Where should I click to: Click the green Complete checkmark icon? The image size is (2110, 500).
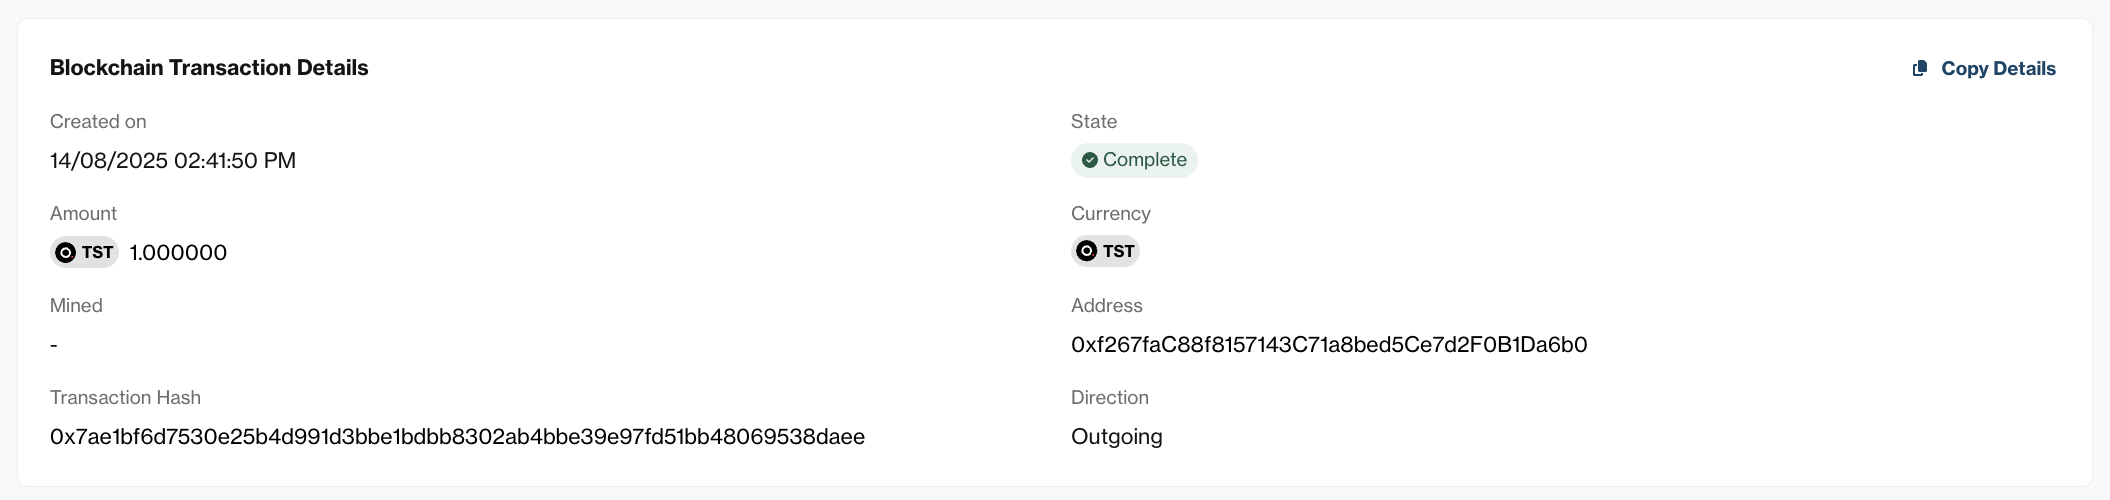(x=1090, y=160)
